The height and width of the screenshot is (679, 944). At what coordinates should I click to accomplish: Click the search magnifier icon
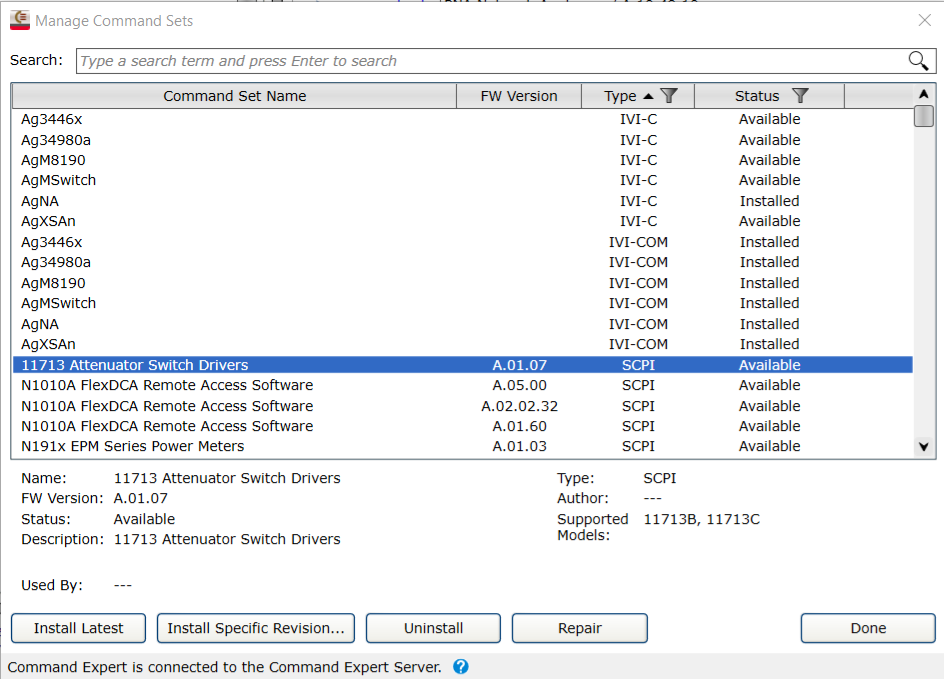918,61
